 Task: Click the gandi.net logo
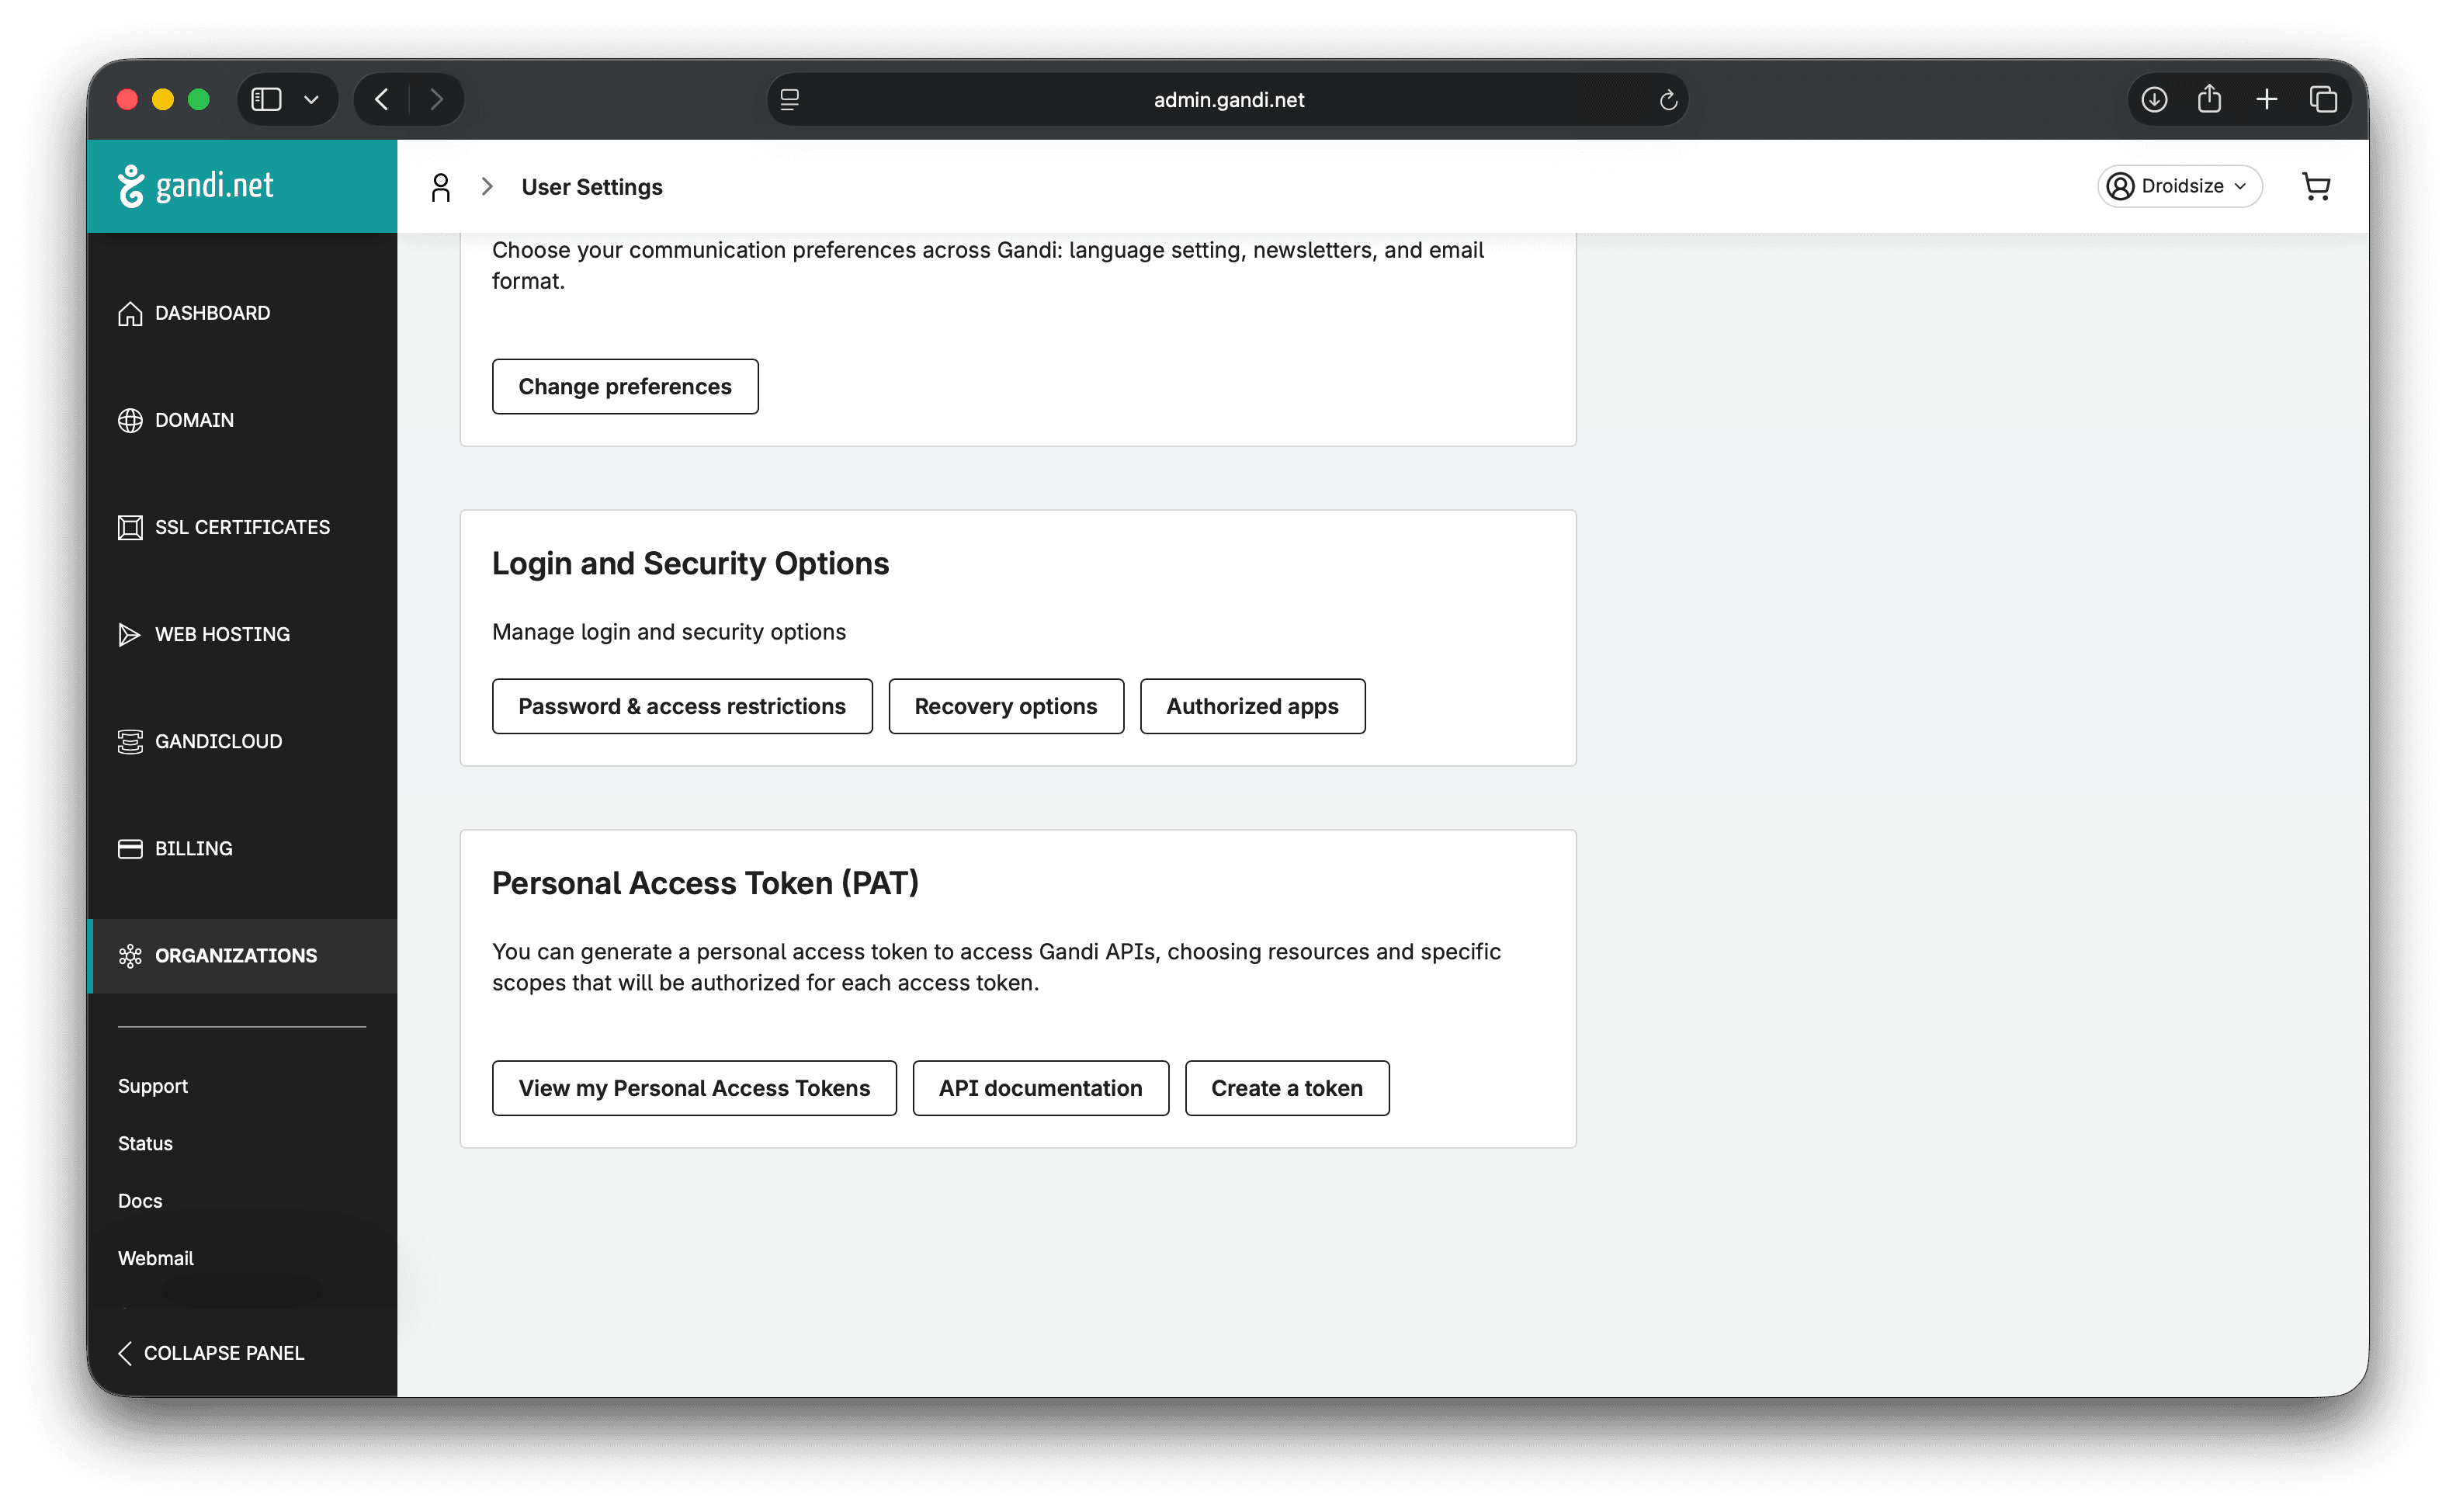(196, 186)
